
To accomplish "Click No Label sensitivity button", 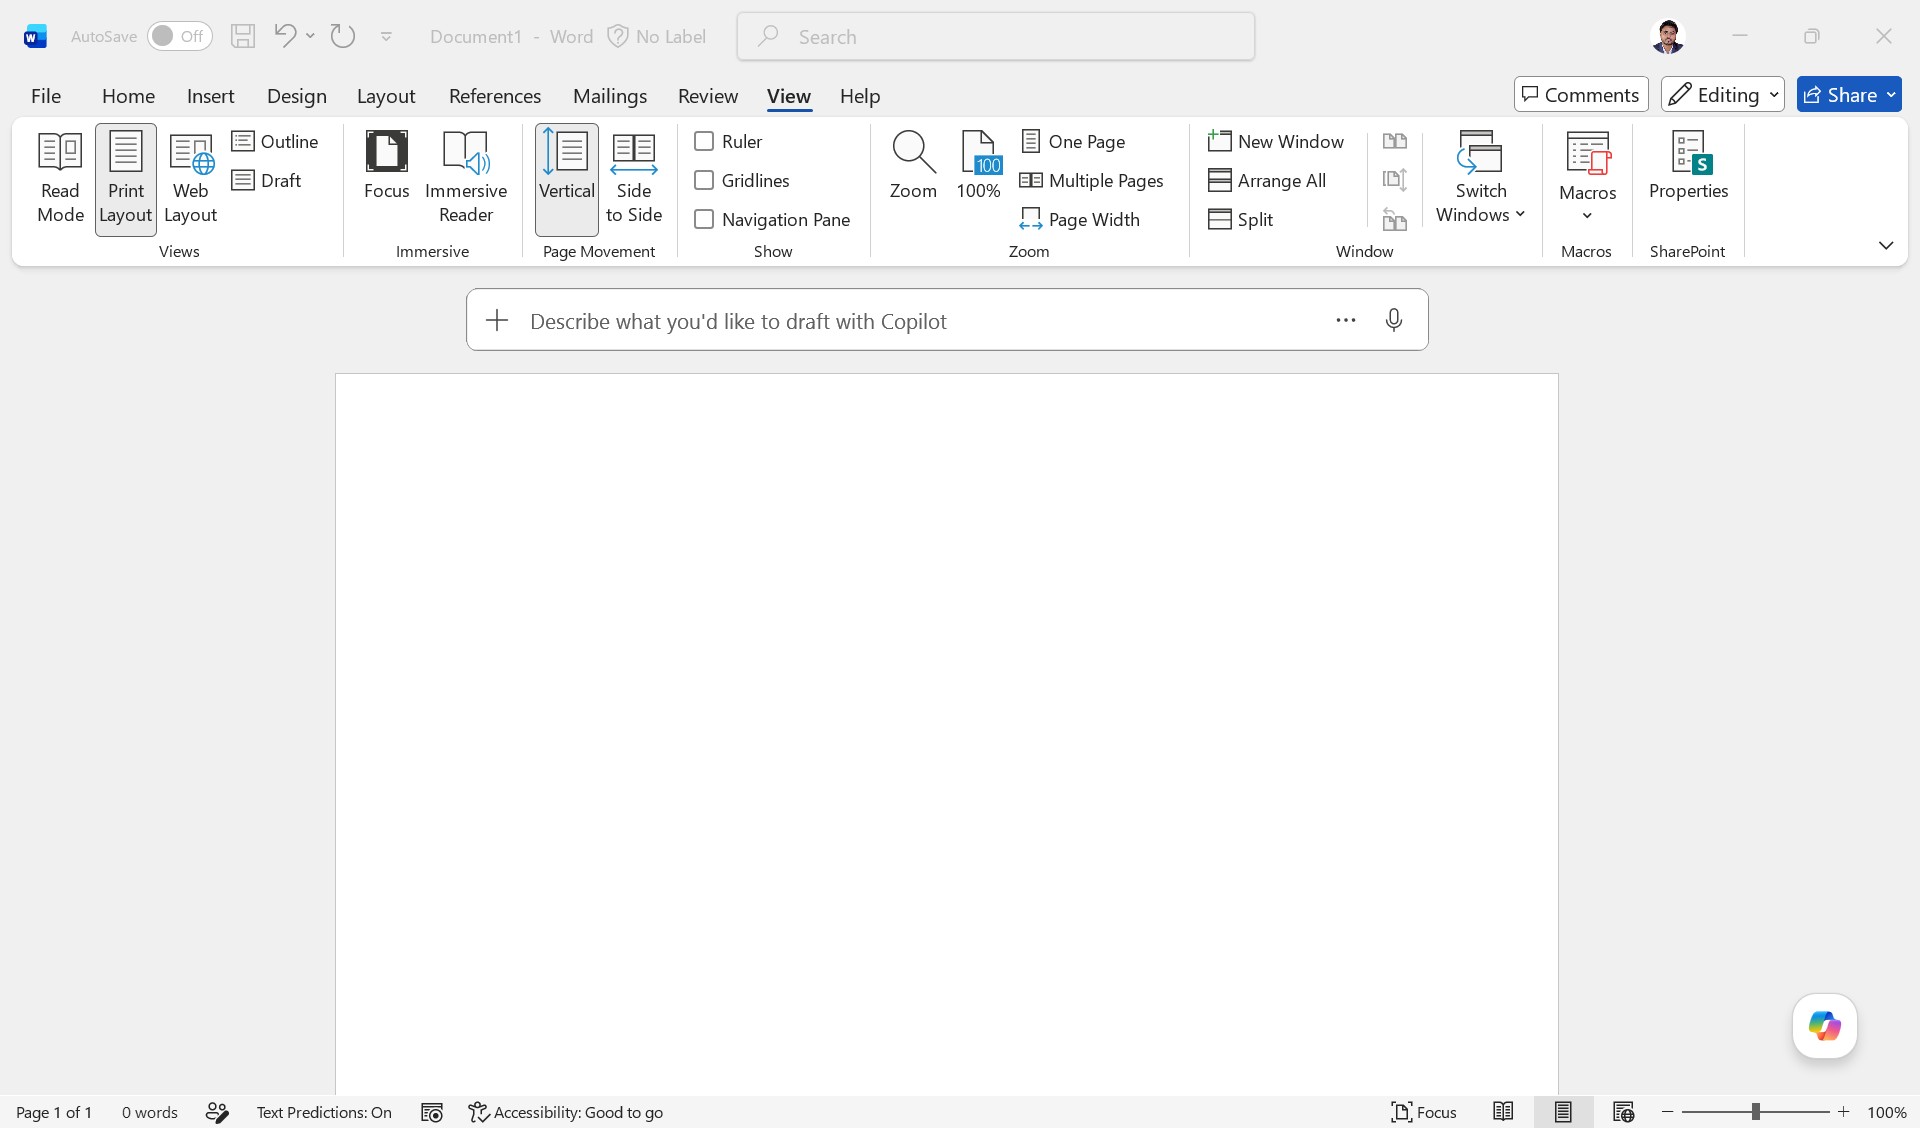I will pos(657,36).
